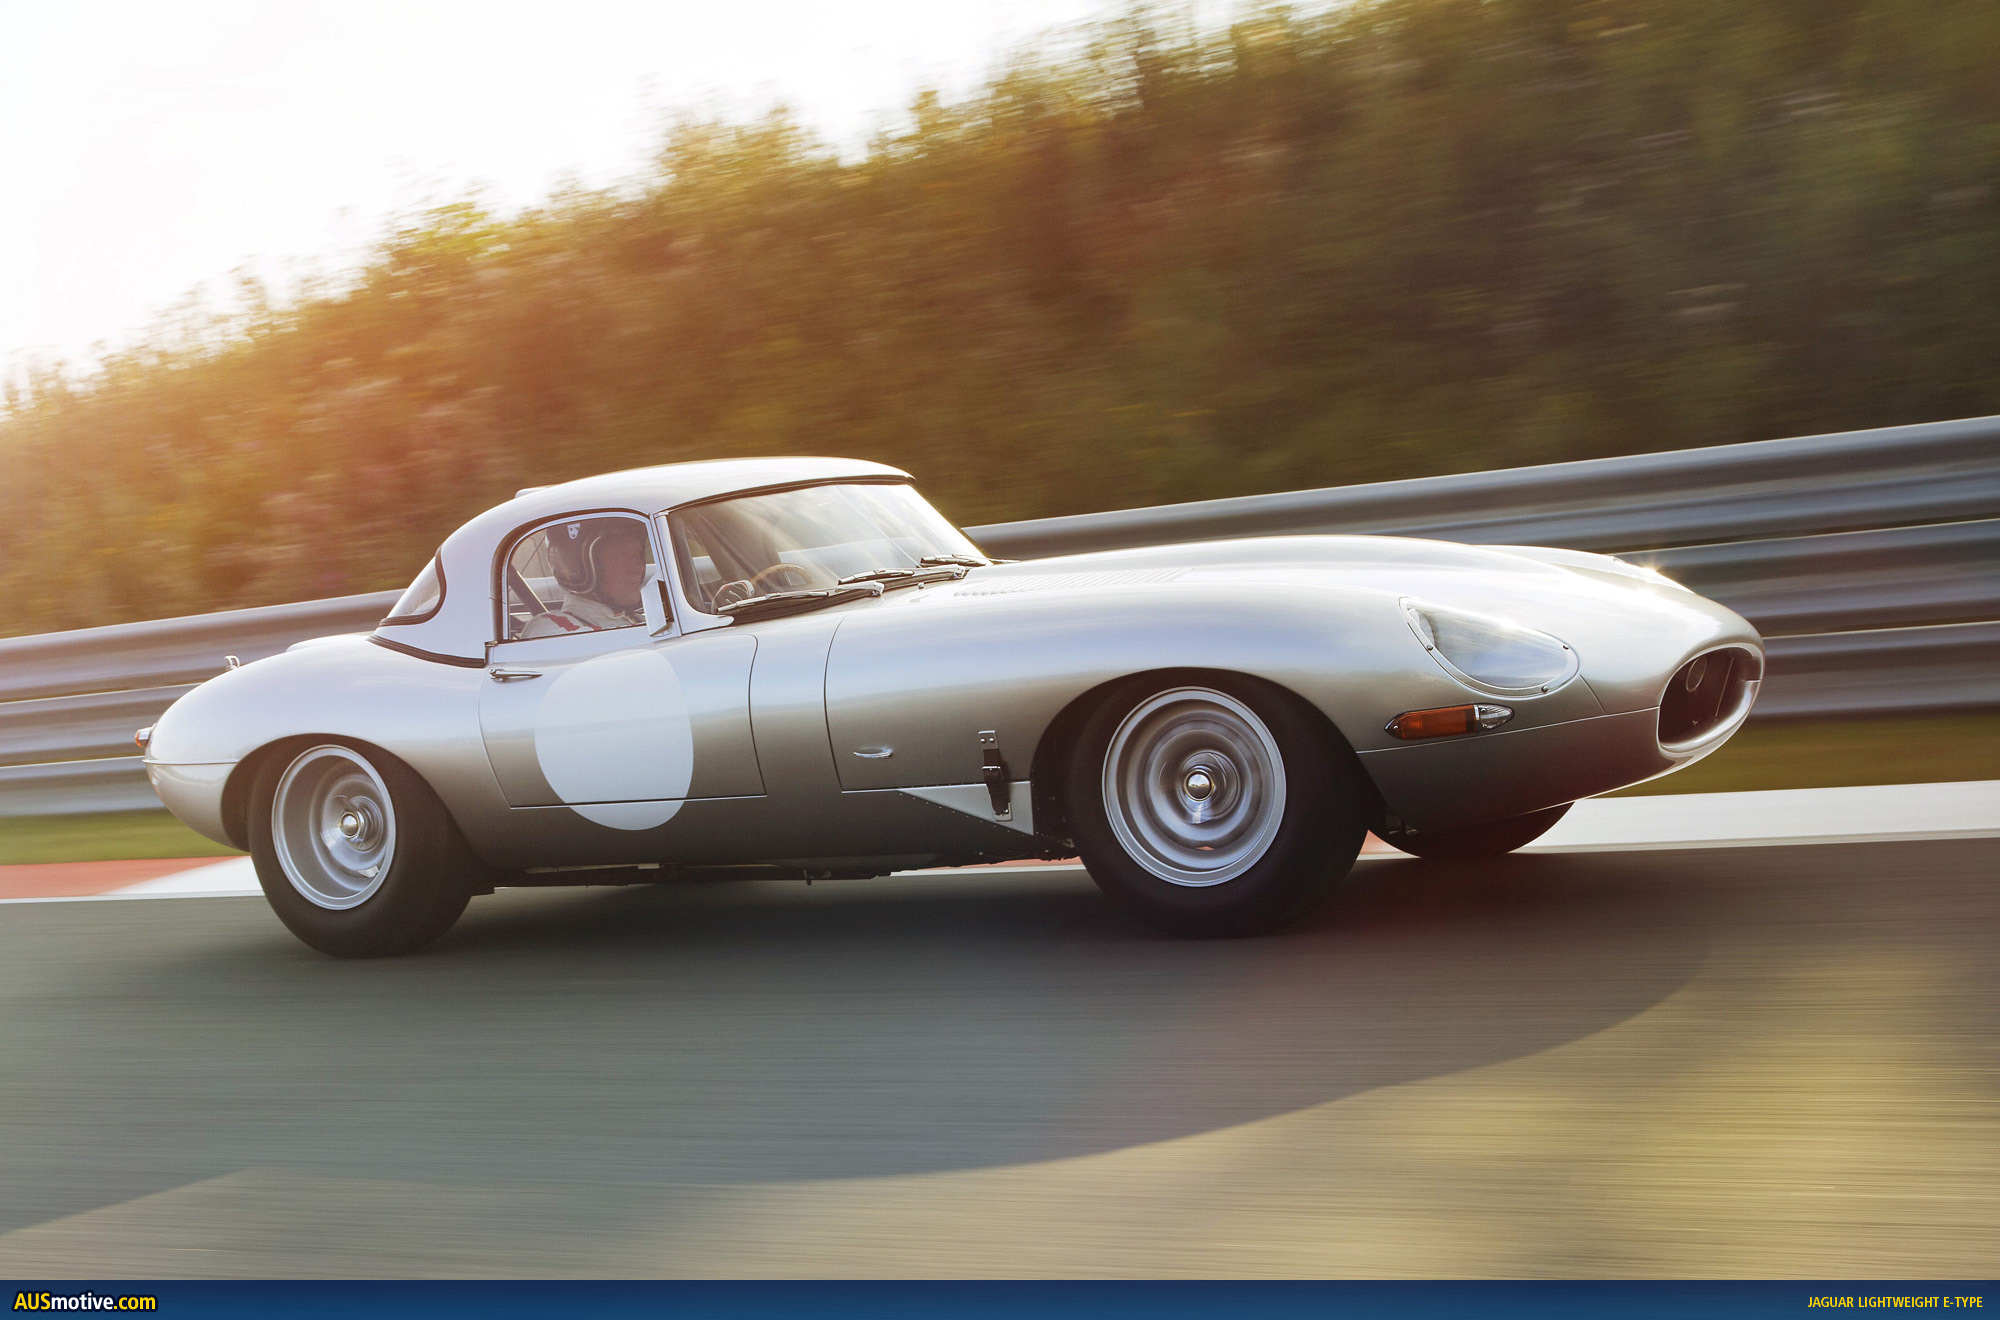Image resolution: width=2000 pixels, height=1320 pixels.
Task: Click the car's front wheel hub
Action: pos(1197,785)
